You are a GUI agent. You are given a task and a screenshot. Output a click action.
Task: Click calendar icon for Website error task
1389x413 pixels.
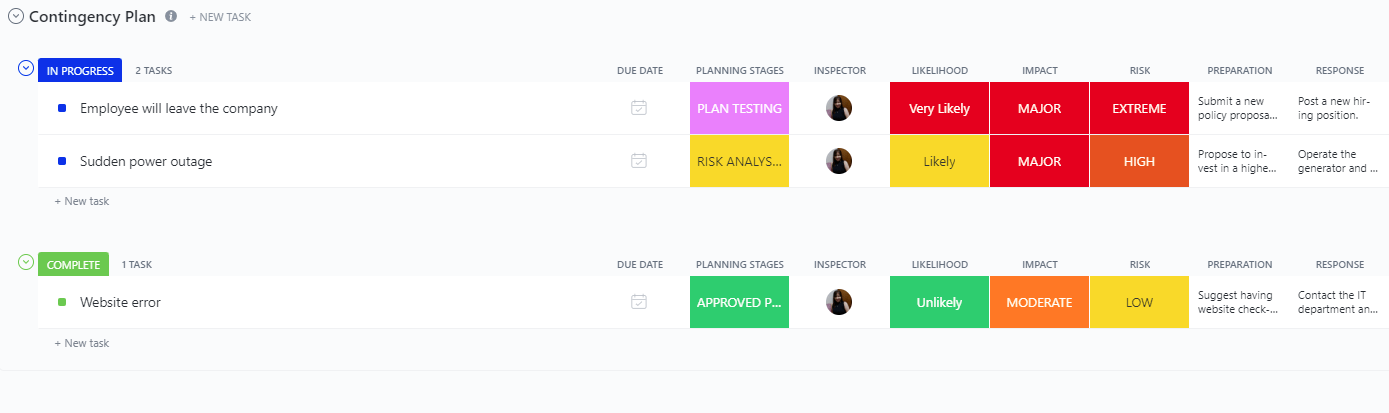coord(639,302)
